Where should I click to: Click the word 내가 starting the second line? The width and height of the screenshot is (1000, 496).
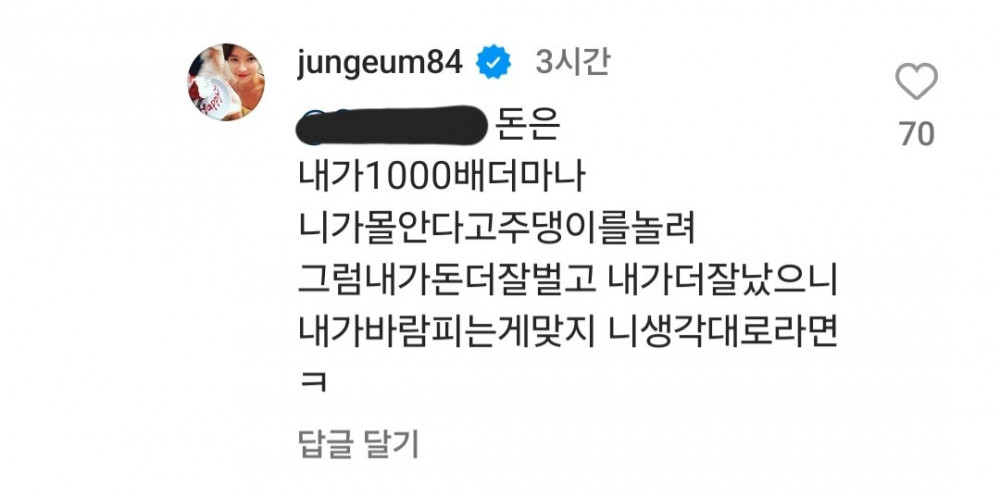pos(330,179)
